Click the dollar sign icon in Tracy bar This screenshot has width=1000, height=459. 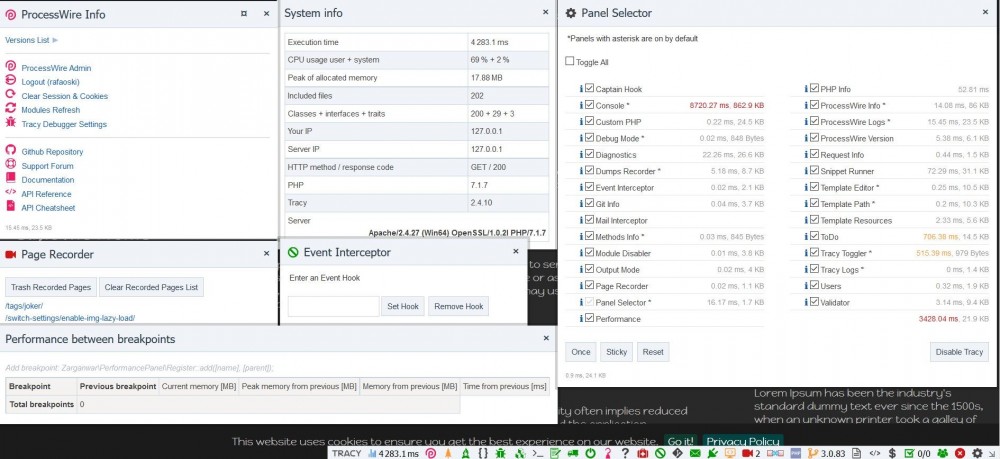892,453
